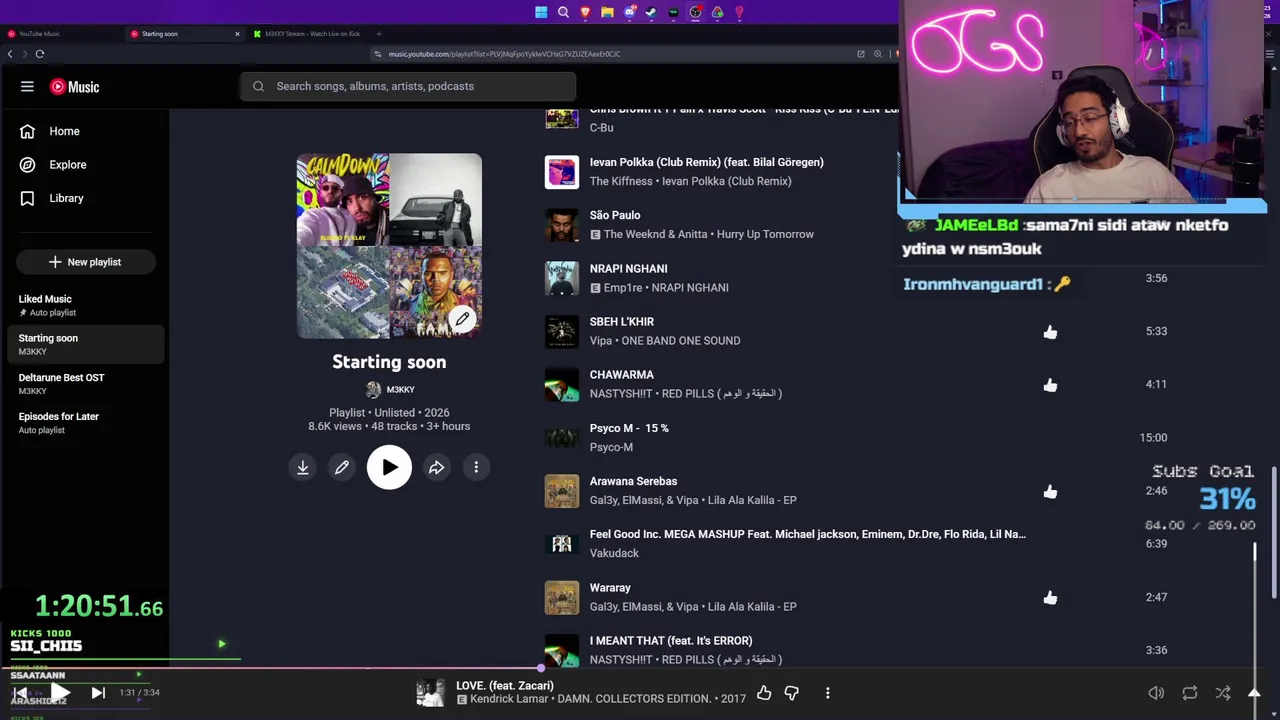Select I MEANT THAT (feat. It's ERROR) track
Screen dimensions: 1280x720
pyautogui.click(x=671, y=641)
